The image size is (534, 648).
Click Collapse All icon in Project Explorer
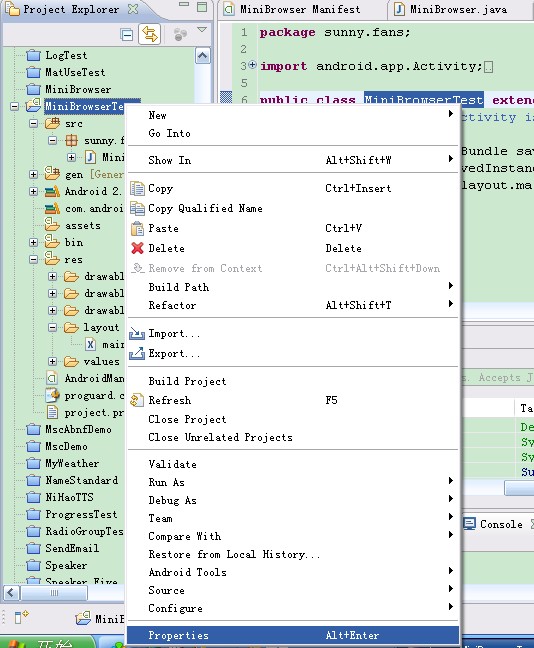[127, 34]
